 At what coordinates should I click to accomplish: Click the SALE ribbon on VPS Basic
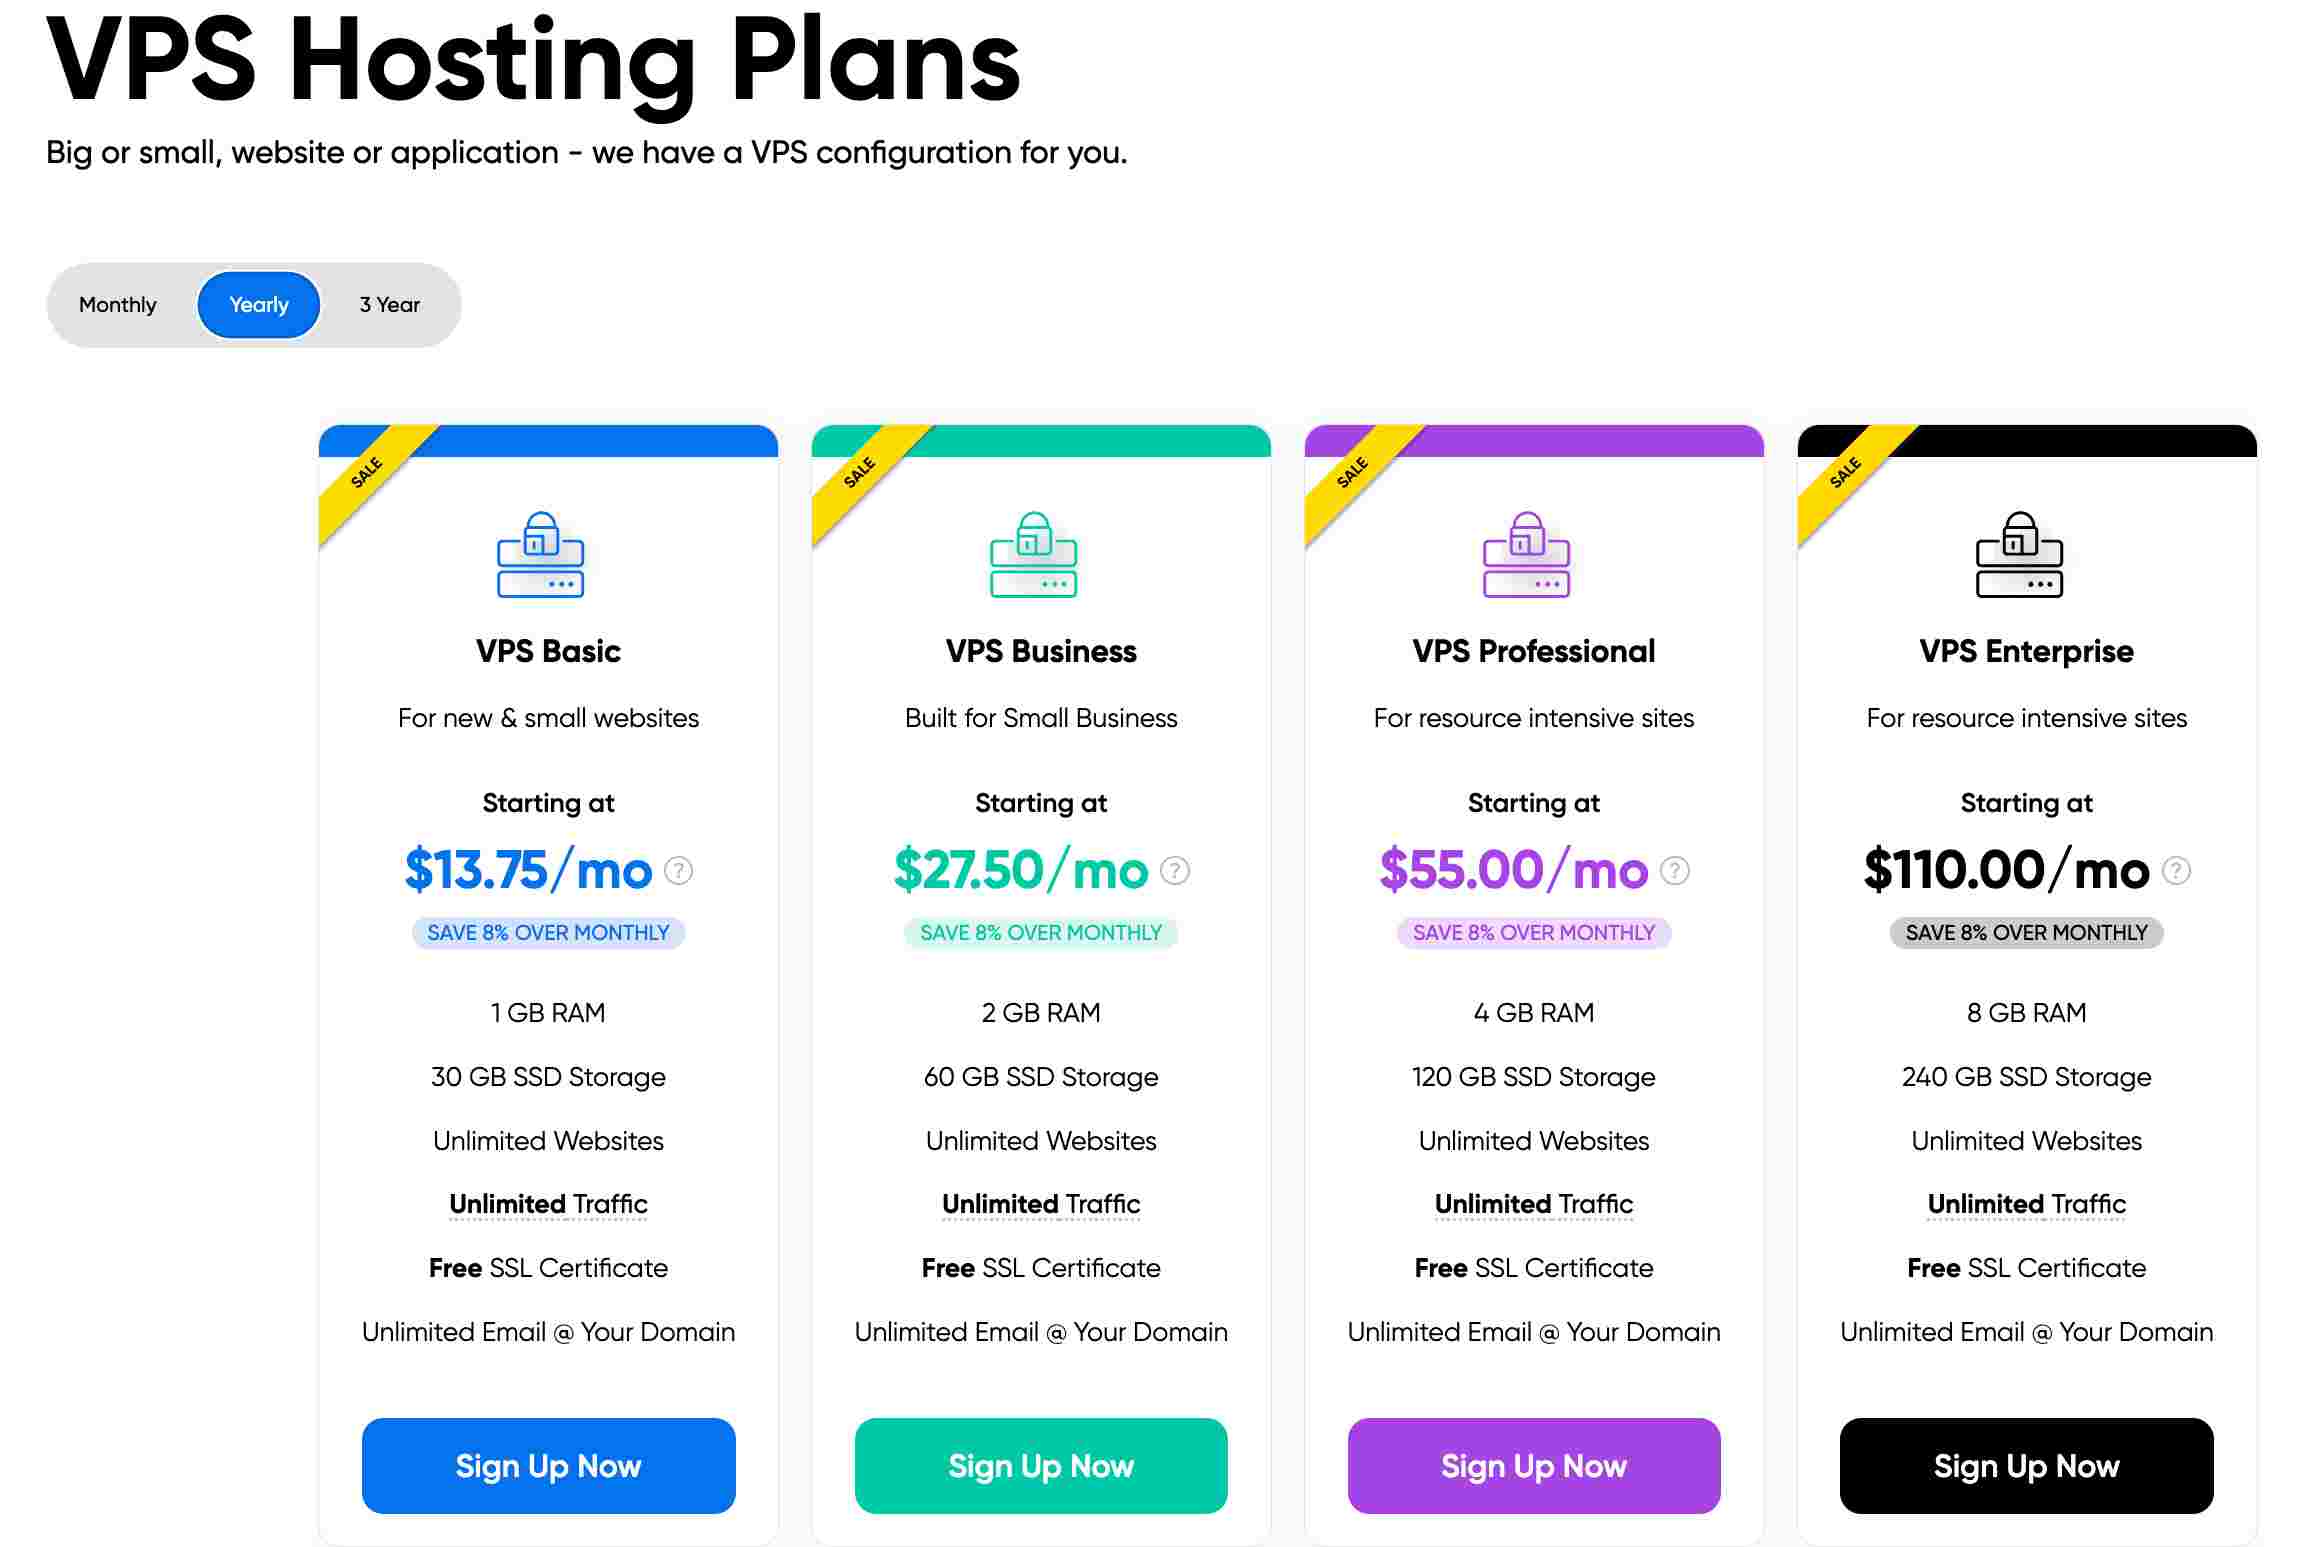[x=368, y=472]
